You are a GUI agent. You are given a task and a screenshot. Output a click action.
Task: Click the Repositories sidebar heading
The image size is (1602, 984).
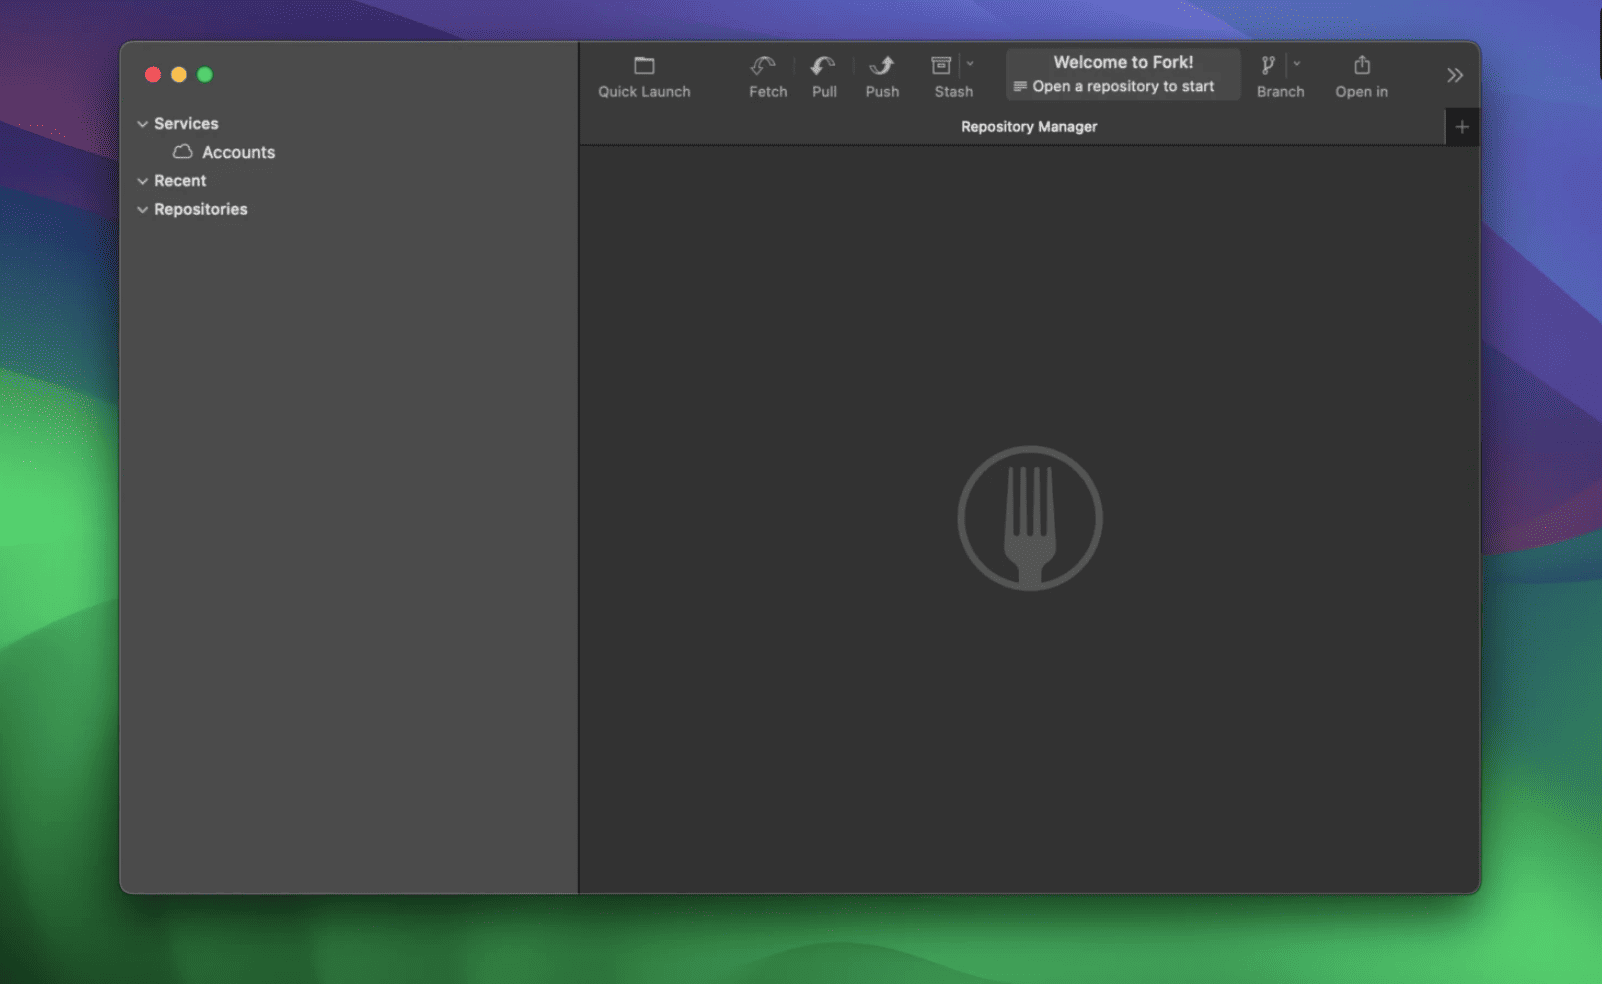tap(201, 209)
